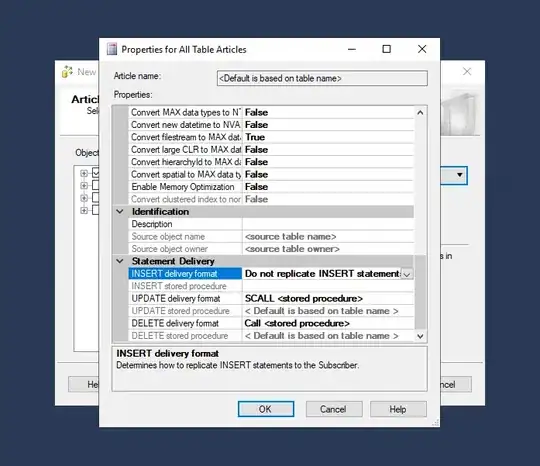
Task: Tick the second object checkbox in wizard tree
Action: coord(95,185)
